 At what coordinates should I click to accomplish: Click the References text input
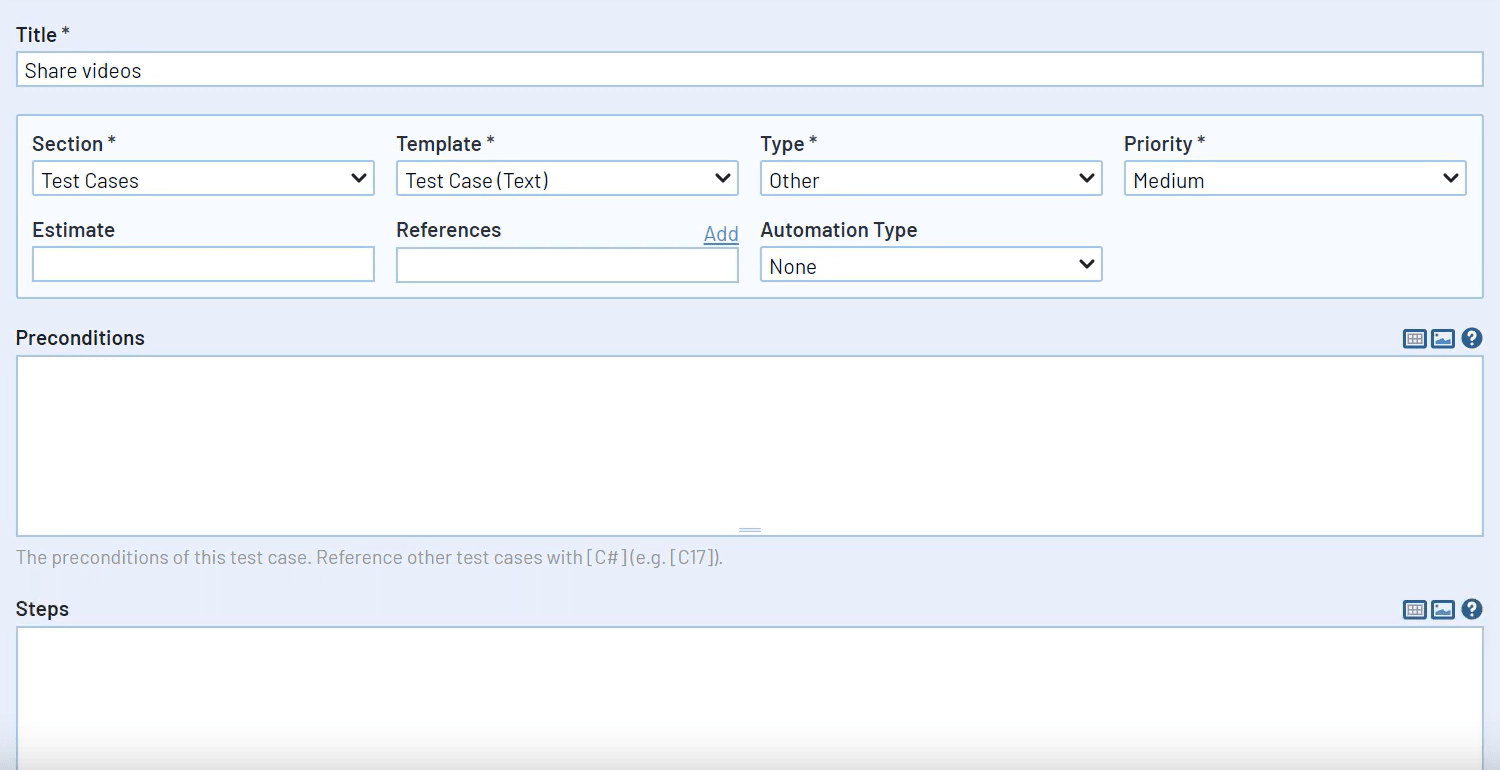565,264
